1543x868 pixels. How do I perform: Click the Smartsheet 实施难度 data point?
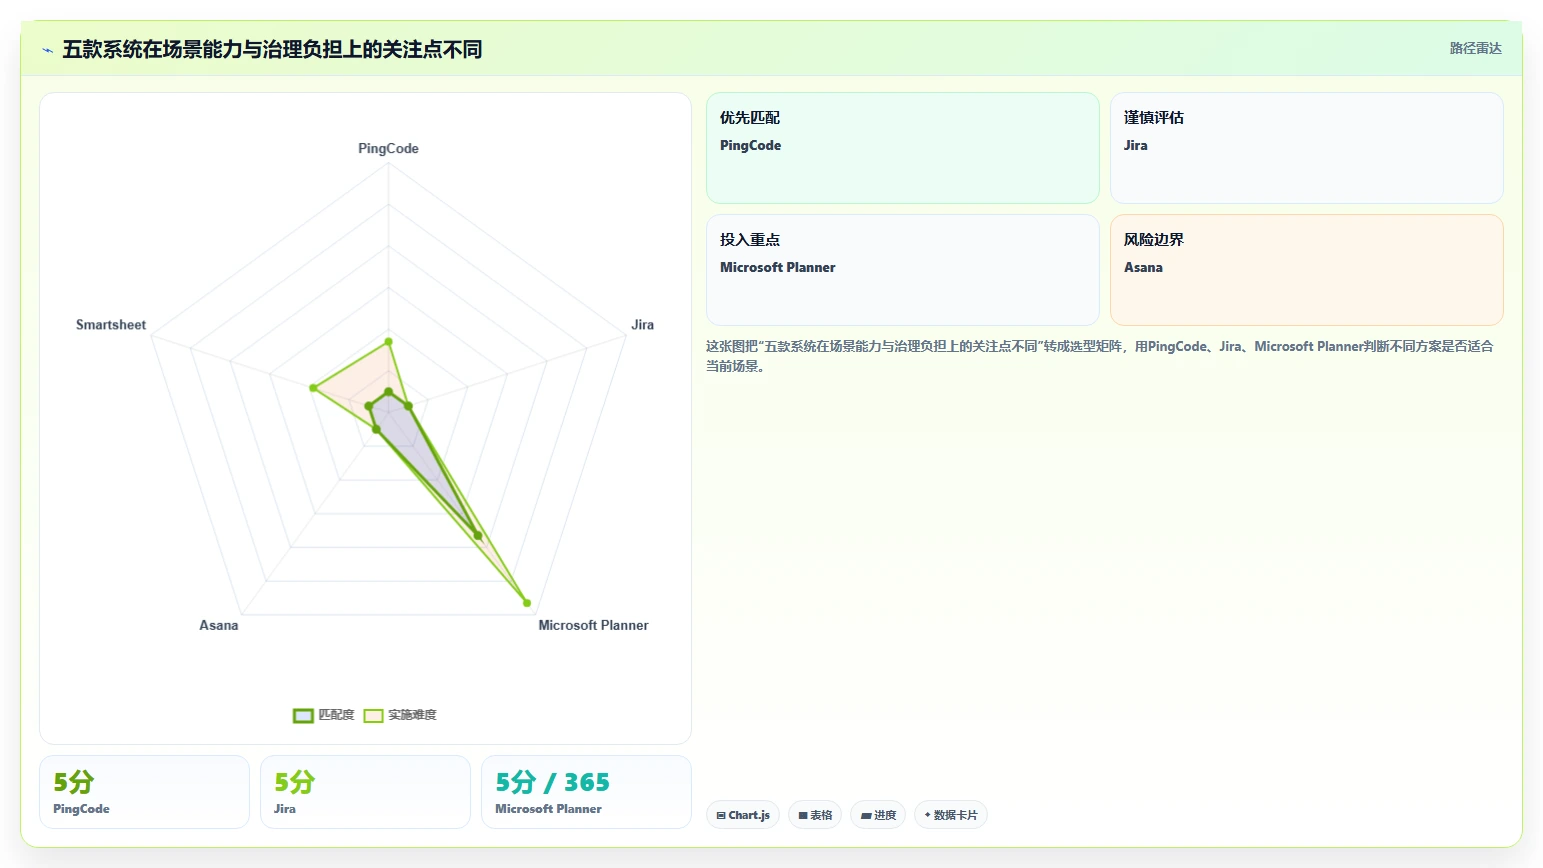[x=313, y=388]
